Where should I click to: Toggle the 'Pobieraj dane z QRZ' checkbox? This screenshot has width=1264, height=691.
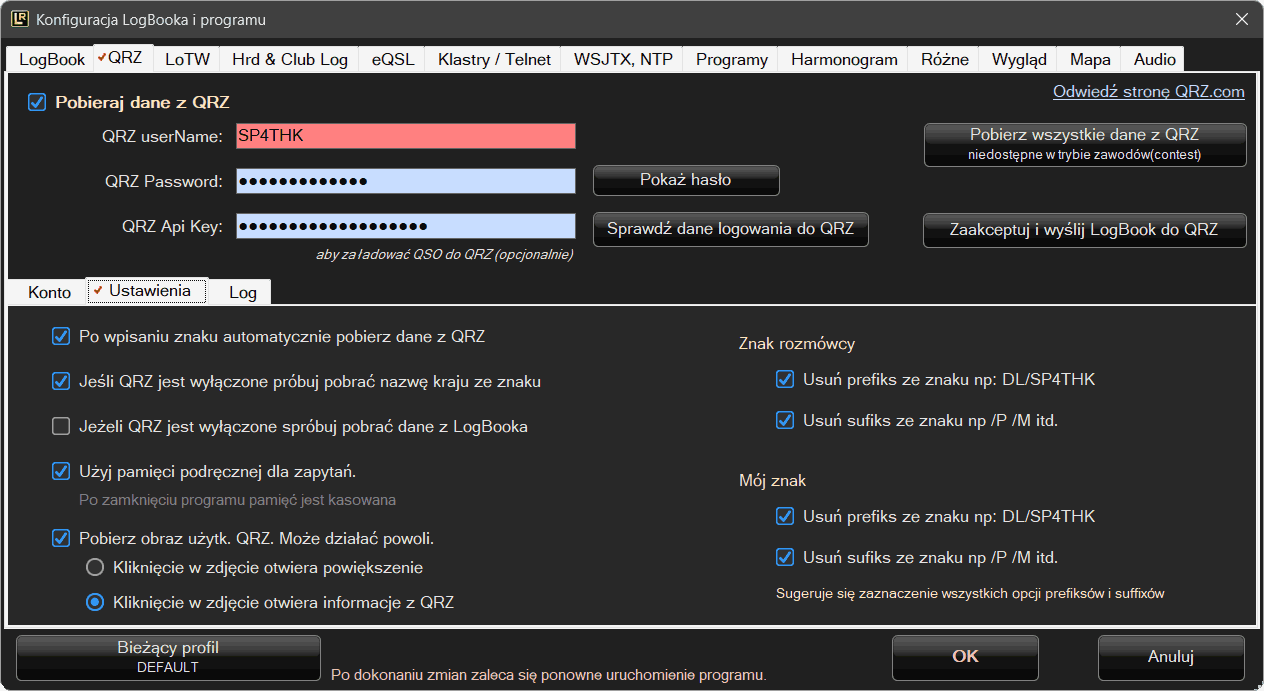coord(37,102)
